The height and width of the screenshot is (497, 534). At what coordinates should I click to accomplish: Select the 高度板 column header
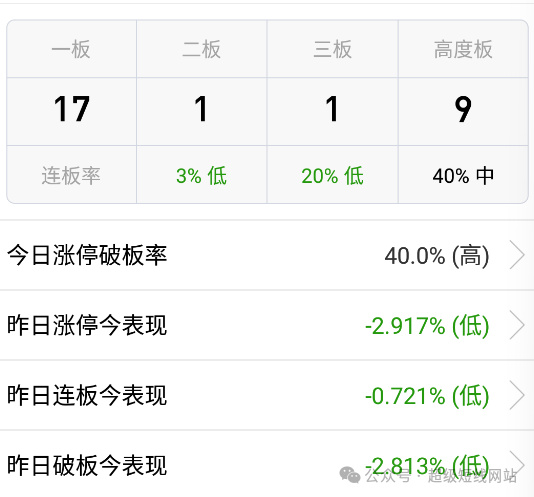463,49
